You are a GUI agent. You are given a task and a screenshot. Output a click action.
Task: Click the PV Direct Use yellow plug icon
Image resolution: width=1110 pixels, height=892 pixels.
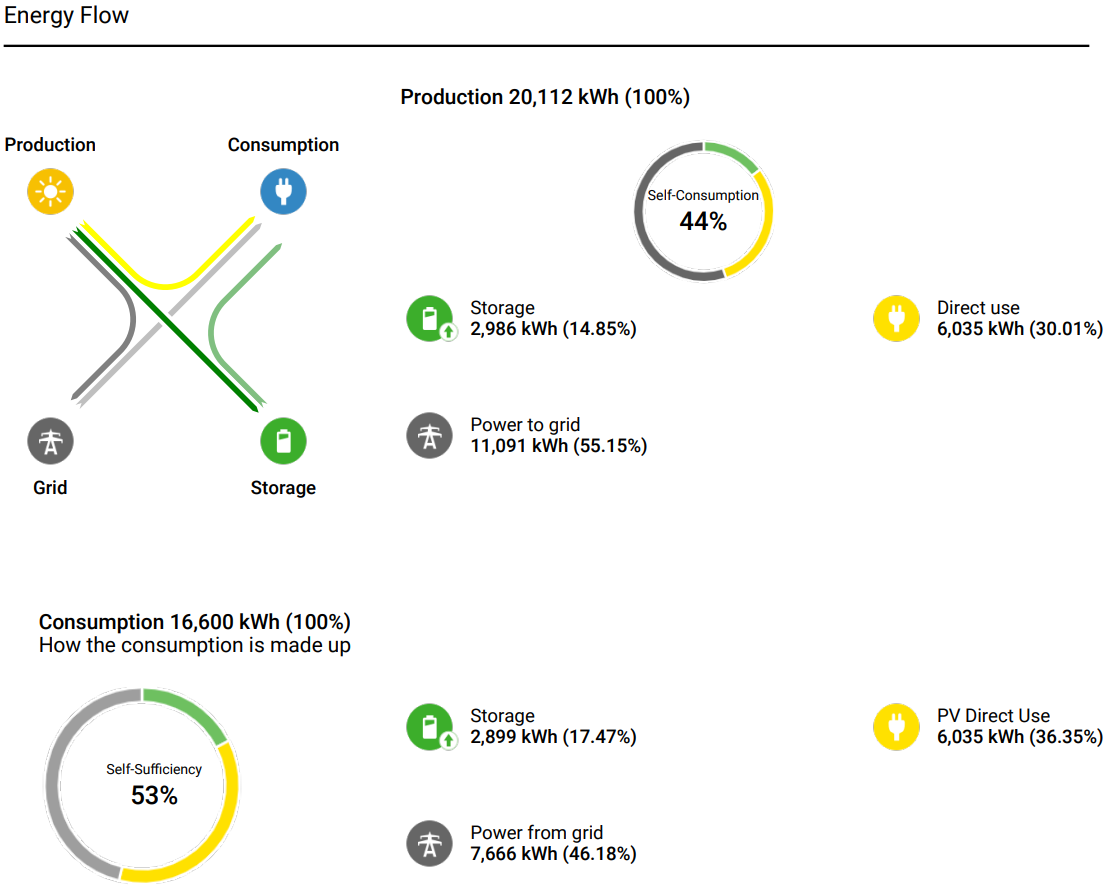point(896,726)
